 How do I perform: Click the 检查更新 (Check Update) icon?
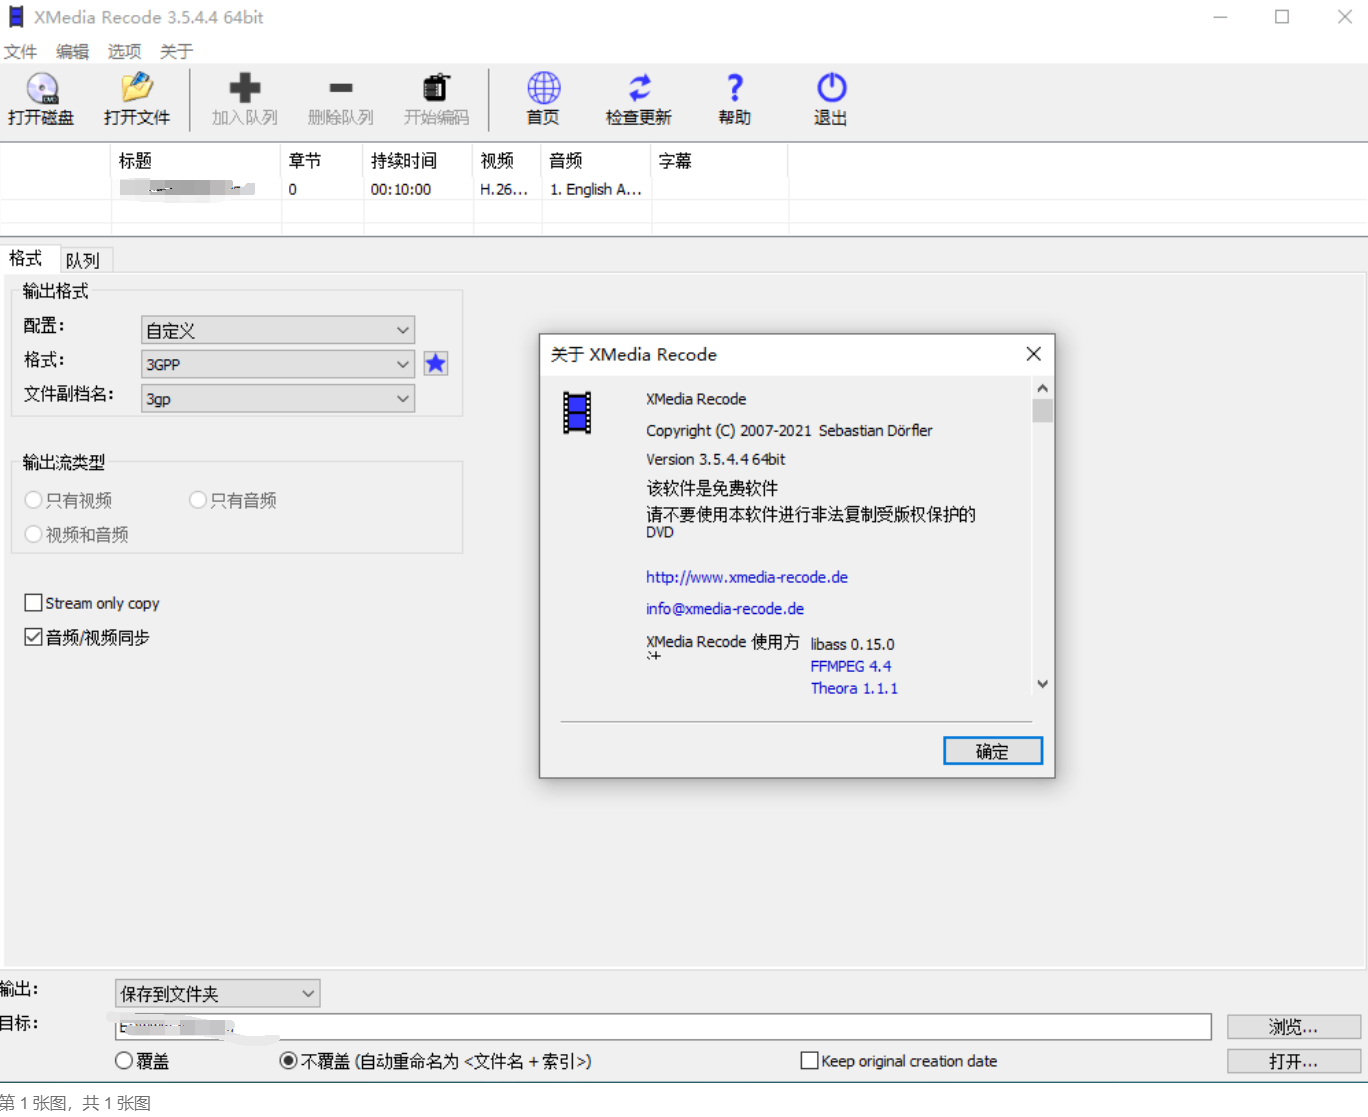[x=639, y=89]
